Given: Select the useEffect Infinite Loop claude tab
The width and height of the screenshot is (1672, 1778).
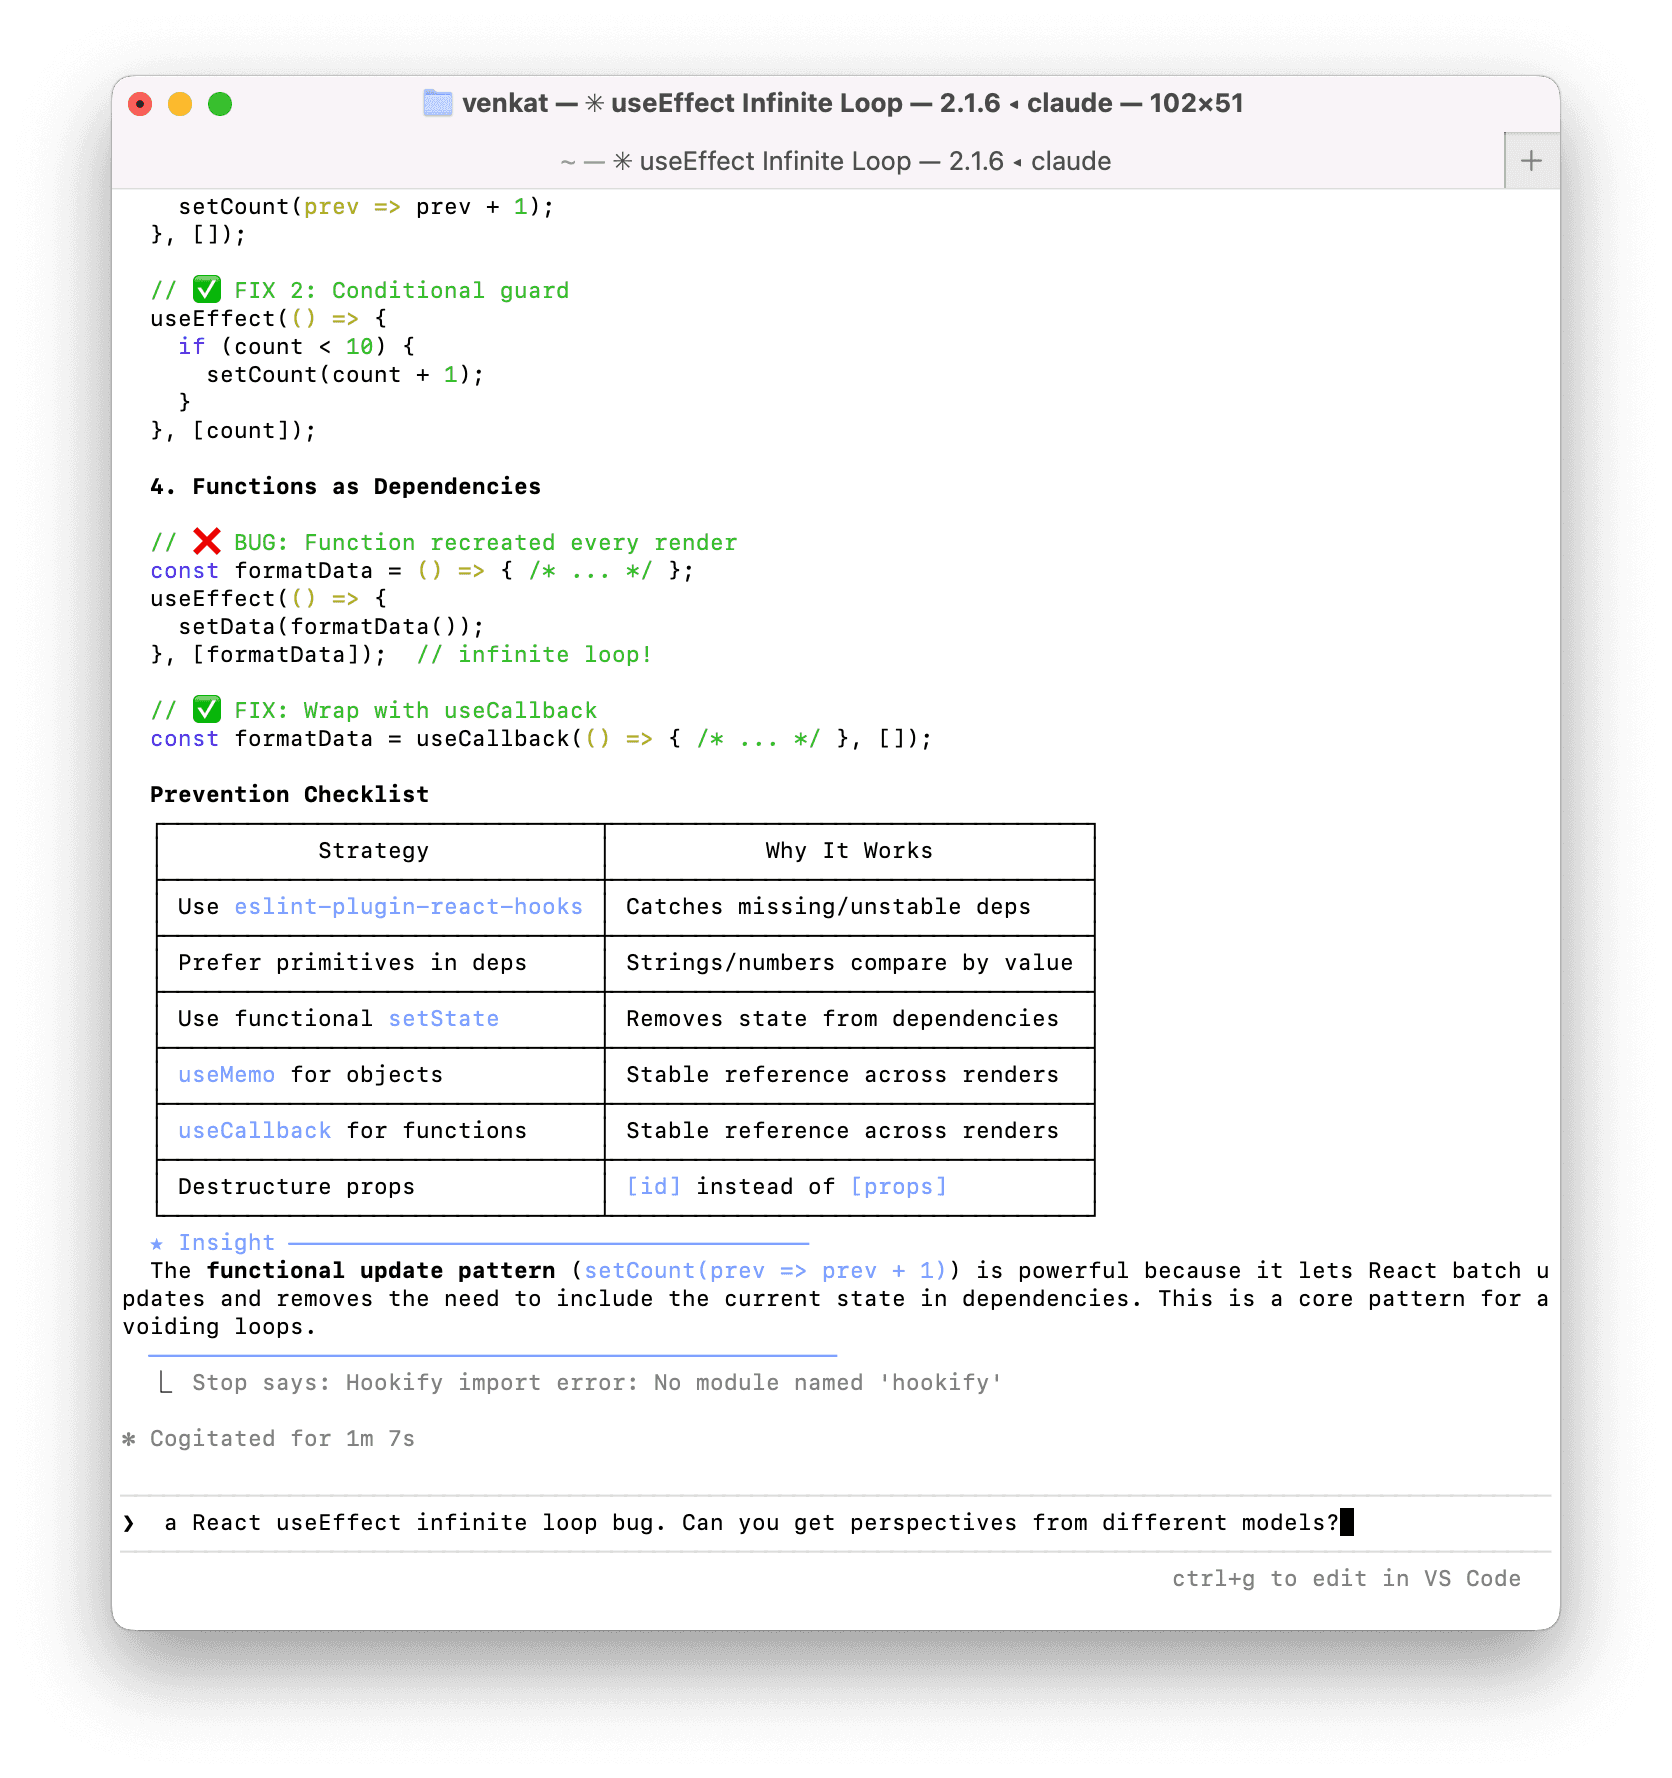Looking at the screenshot, I should coord(837,160).
